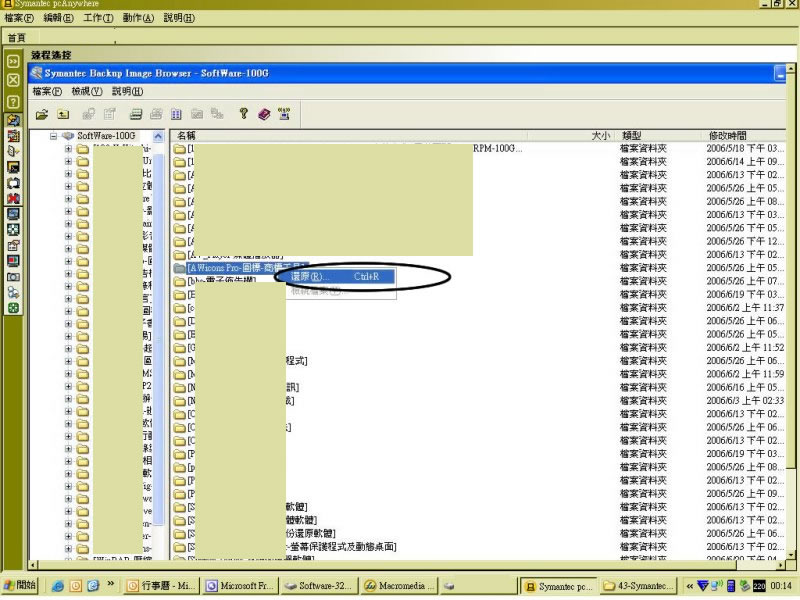The image size is (800, 600).
Task: Collapse the SoftWare-100G root tree node
Action: coord(53,136)
